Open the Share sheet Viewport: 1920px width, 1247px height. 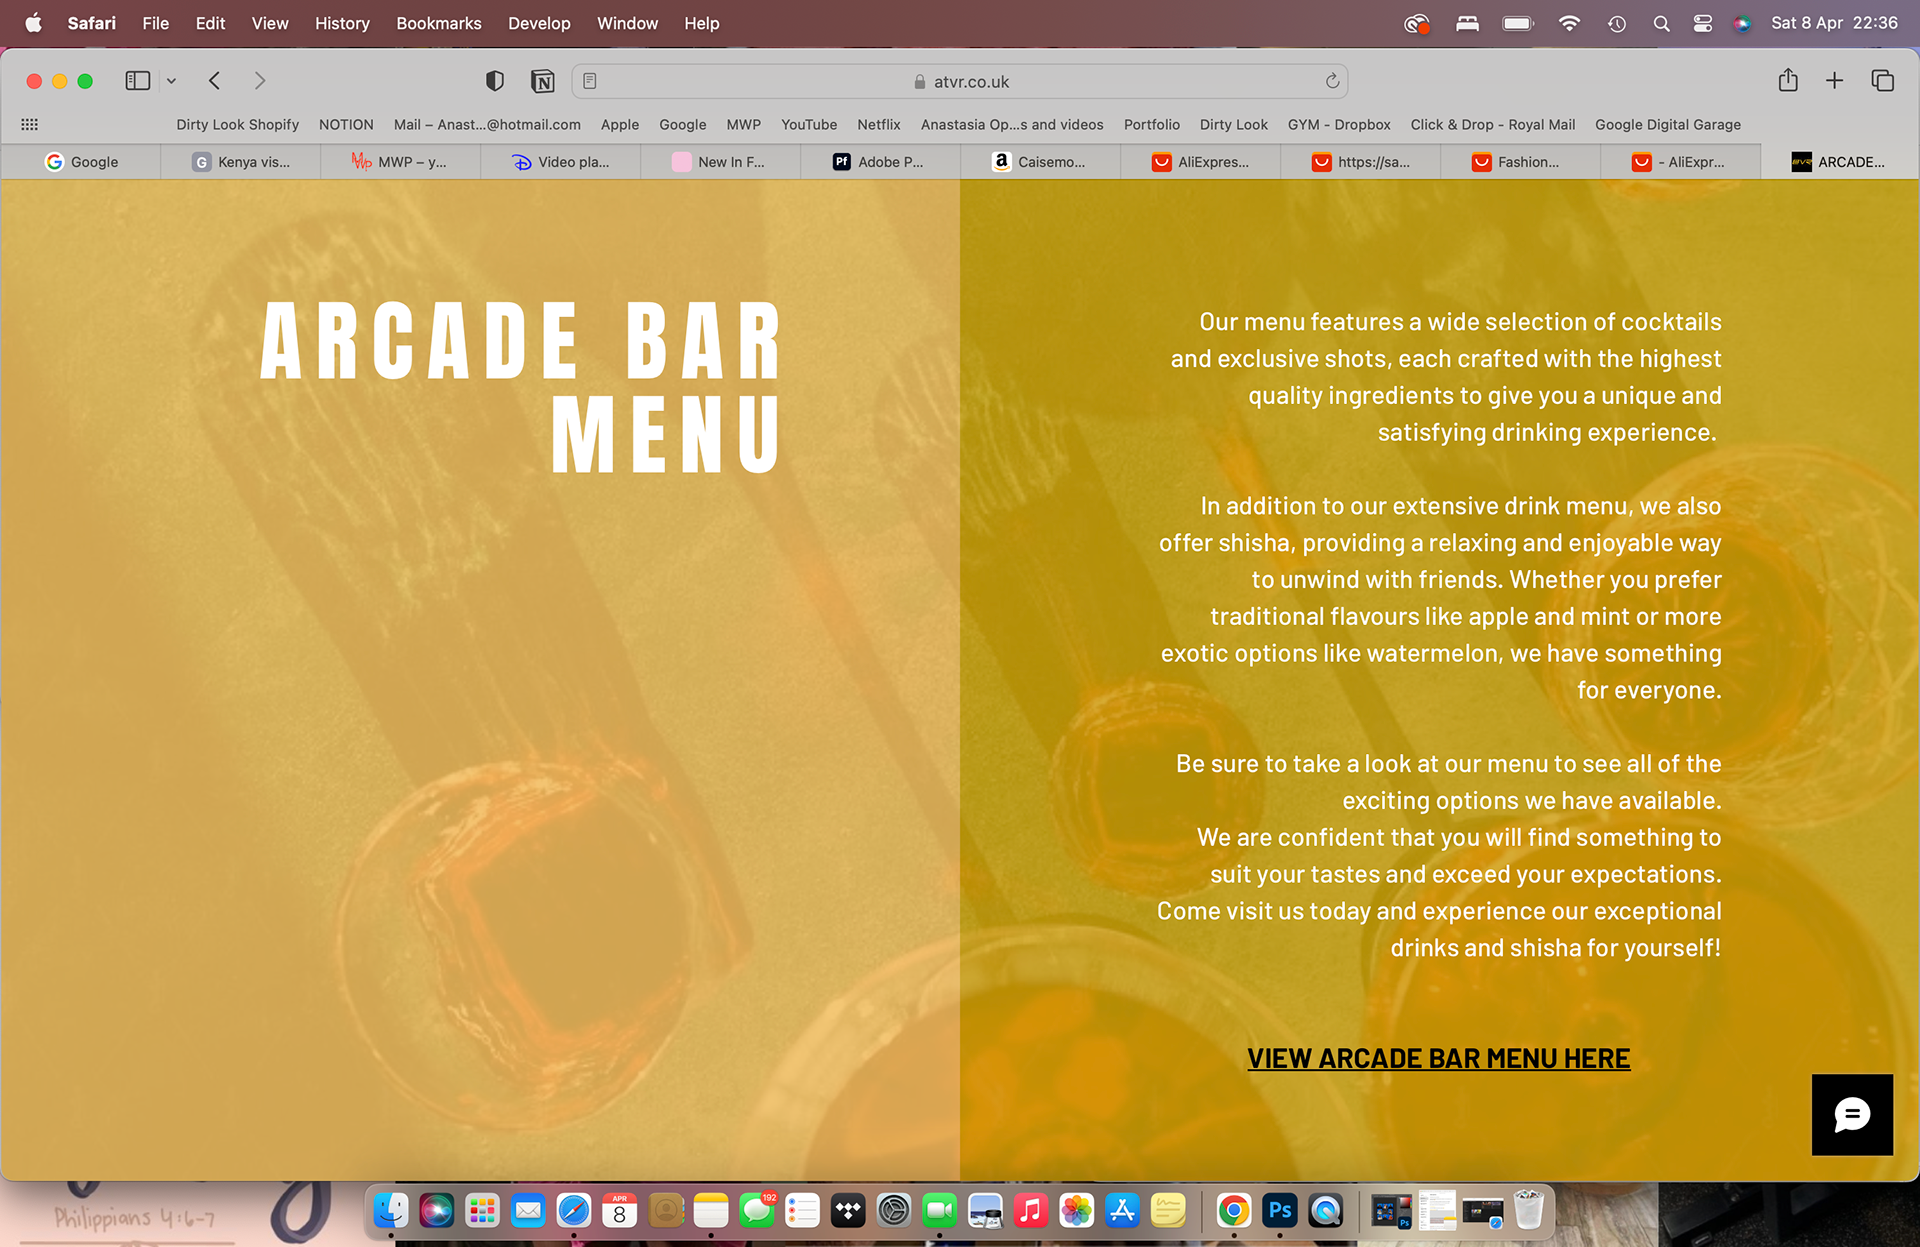(1788, 80)
